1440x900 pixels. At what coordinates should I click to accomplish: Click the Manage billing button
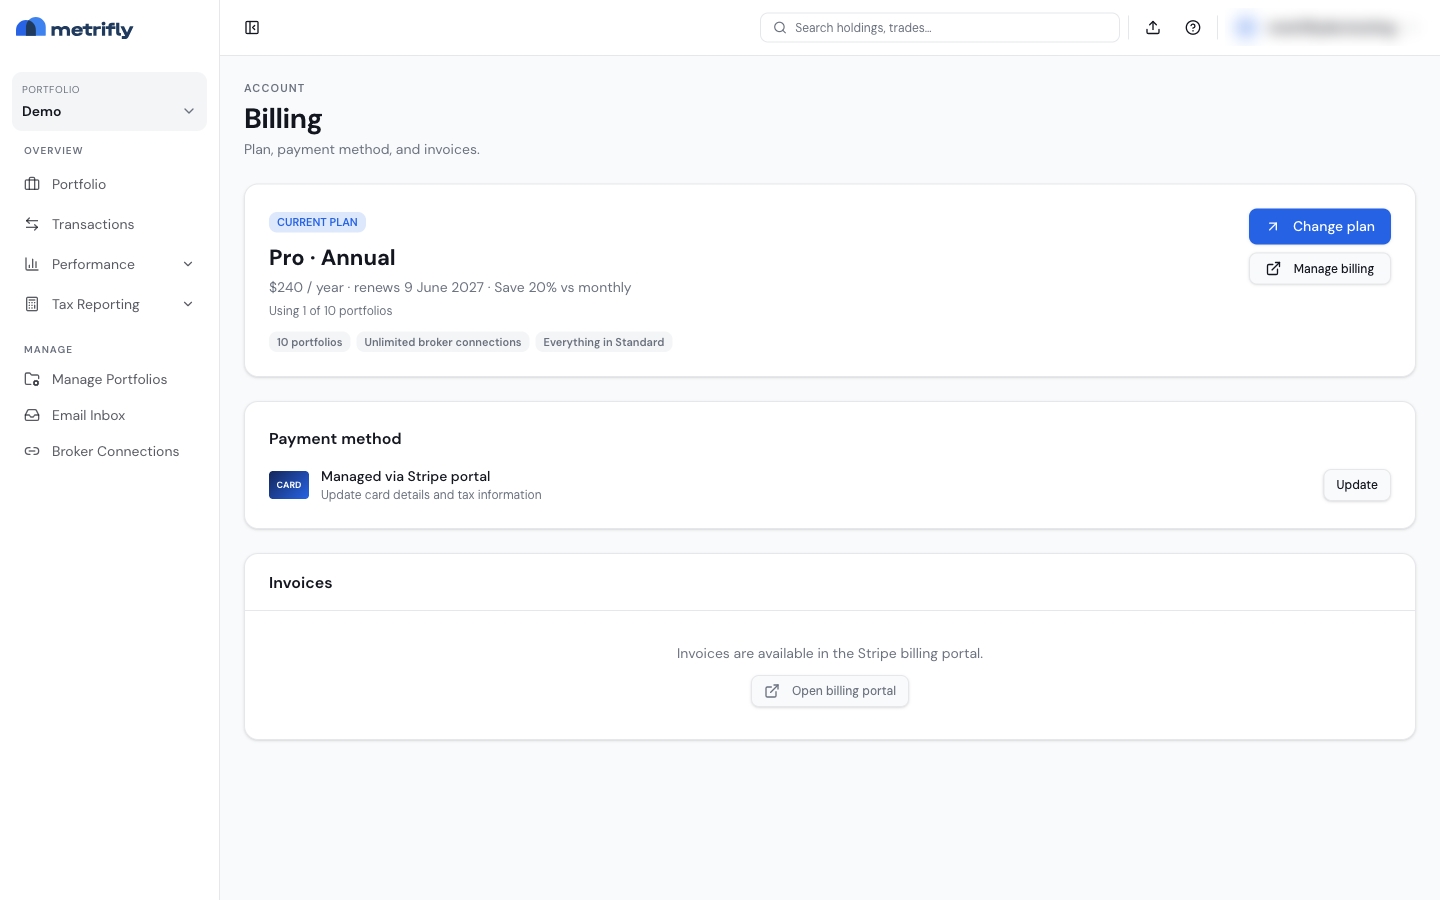point(1320,269)
